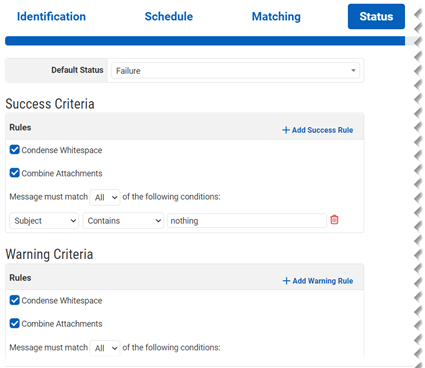Switch to the Schedule tab
This screenshot has height=368, width=425.
169,16
